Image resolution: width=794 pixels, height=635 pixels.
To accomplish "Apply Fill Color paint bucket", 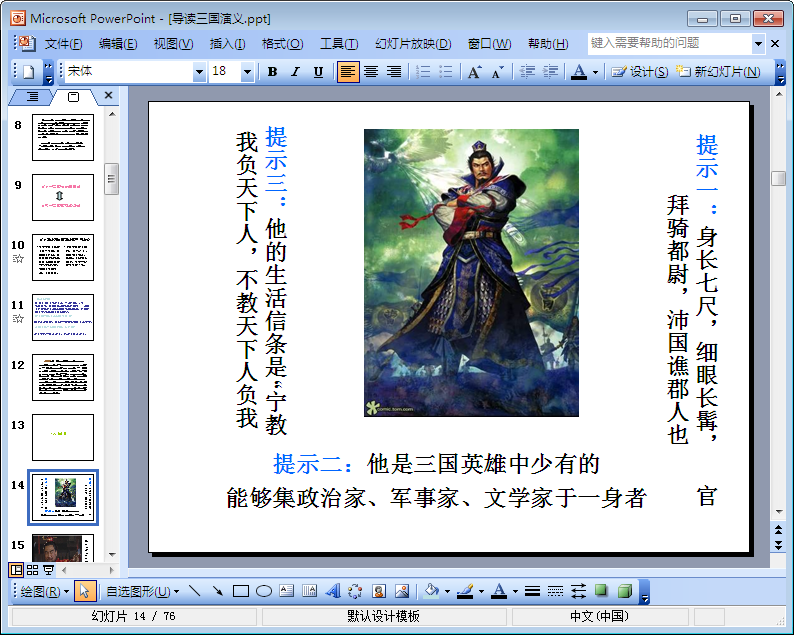I will 431,591.
